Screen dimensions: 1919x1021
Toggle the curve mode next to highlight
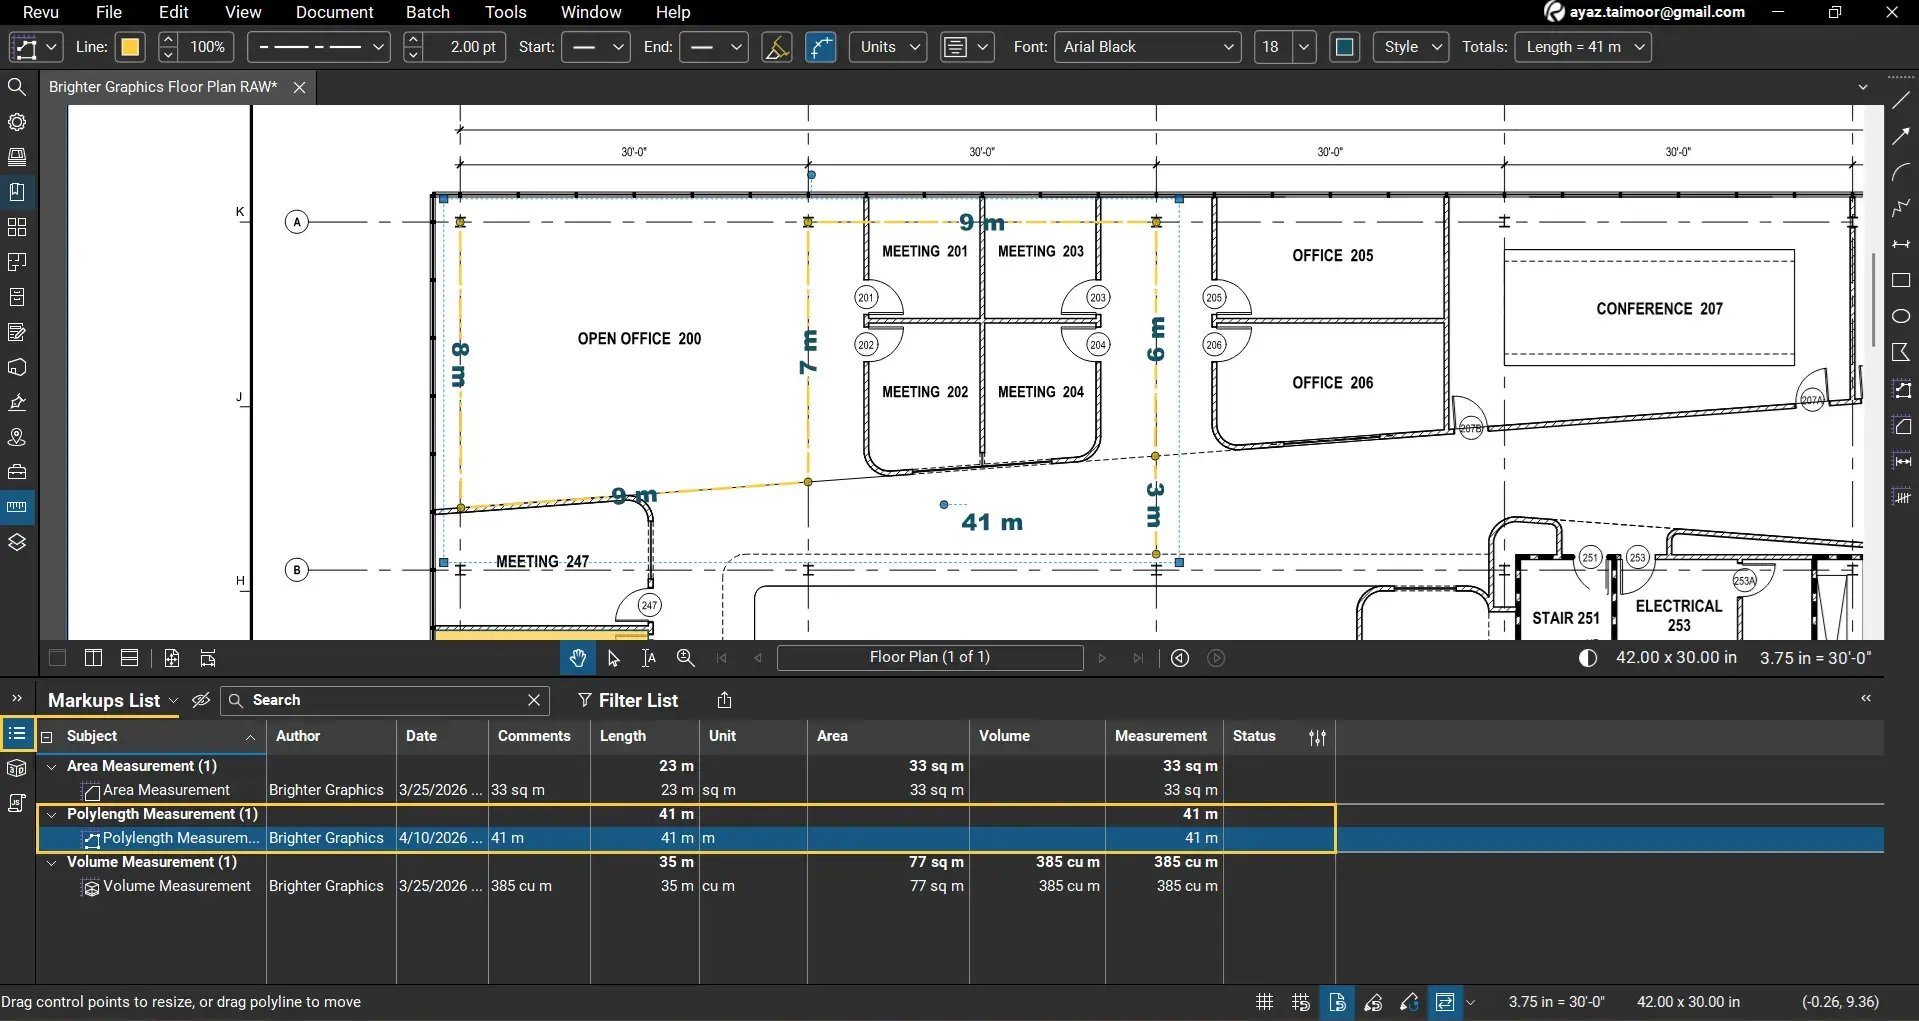pyautogui.click(x=820, y=47)
